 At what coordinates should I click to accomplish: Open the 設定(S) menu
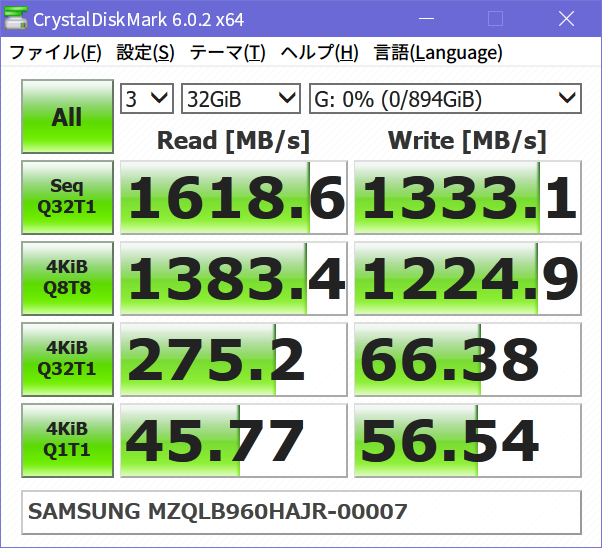145,53
